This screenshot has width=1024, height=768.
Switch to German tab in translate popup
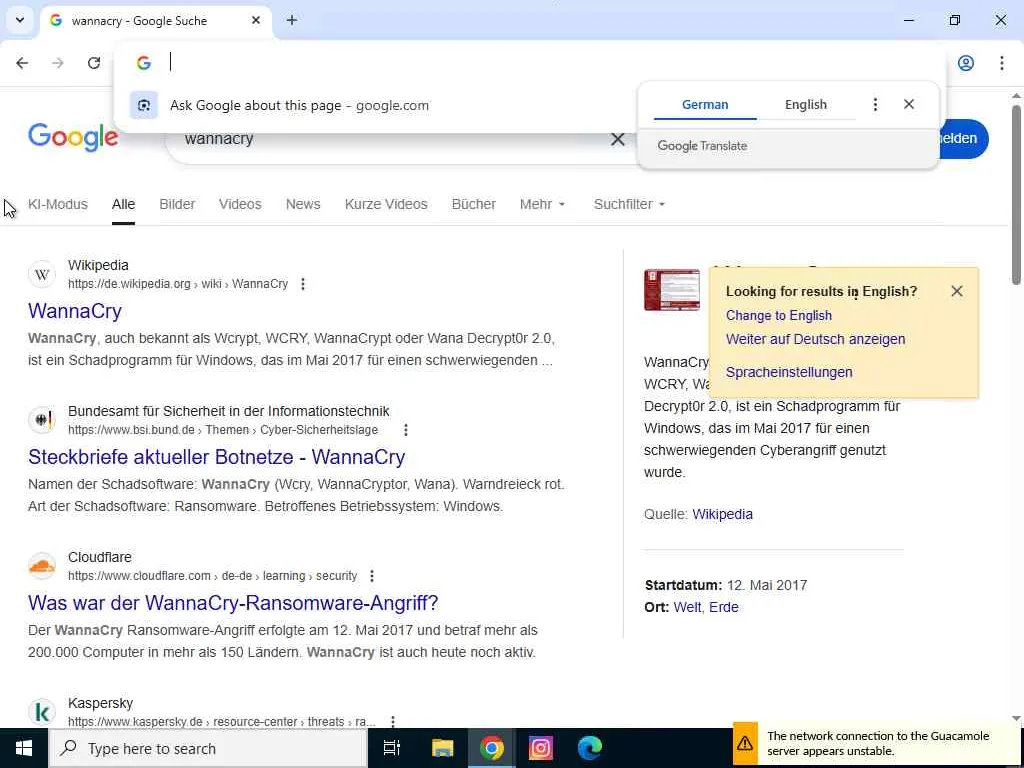coord(705,104)
